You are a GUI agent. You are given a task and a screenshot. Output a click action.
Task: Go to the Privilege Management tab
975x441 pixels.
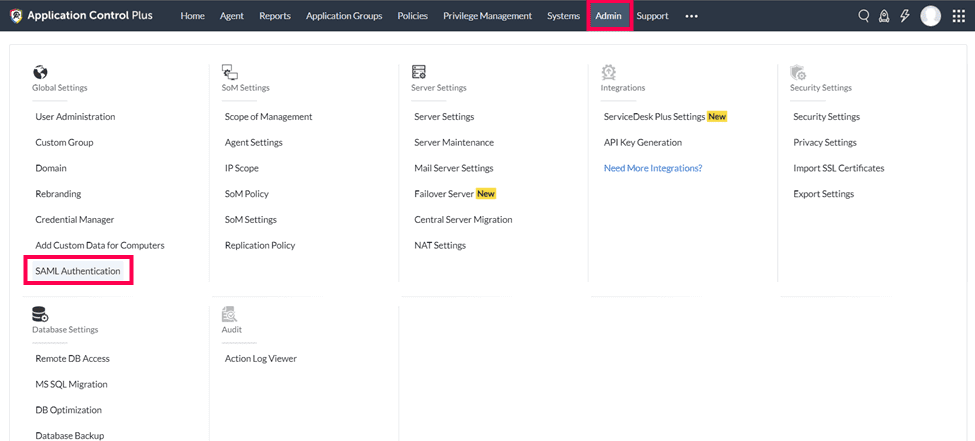[x=487, y=16]
